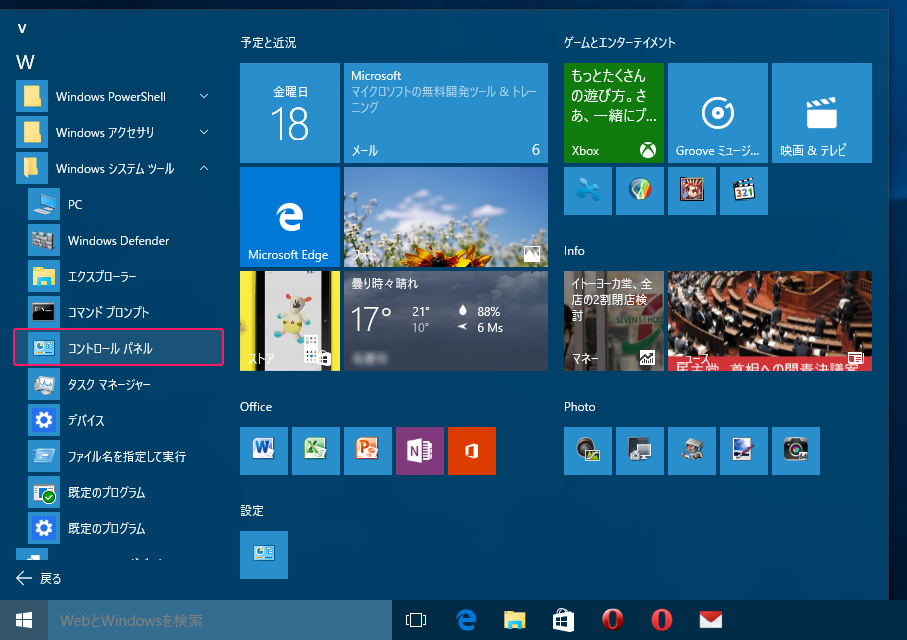907x640 pixels.
Task: Open the calendar tile showing 金曜日 18
Action: click(290, 113)
